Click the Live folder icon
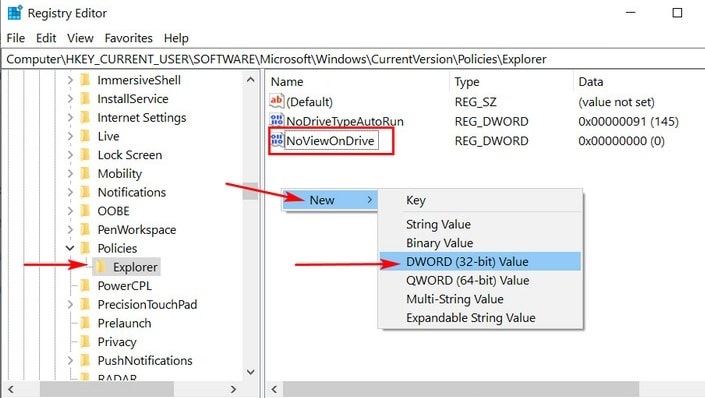 (85, 136)
